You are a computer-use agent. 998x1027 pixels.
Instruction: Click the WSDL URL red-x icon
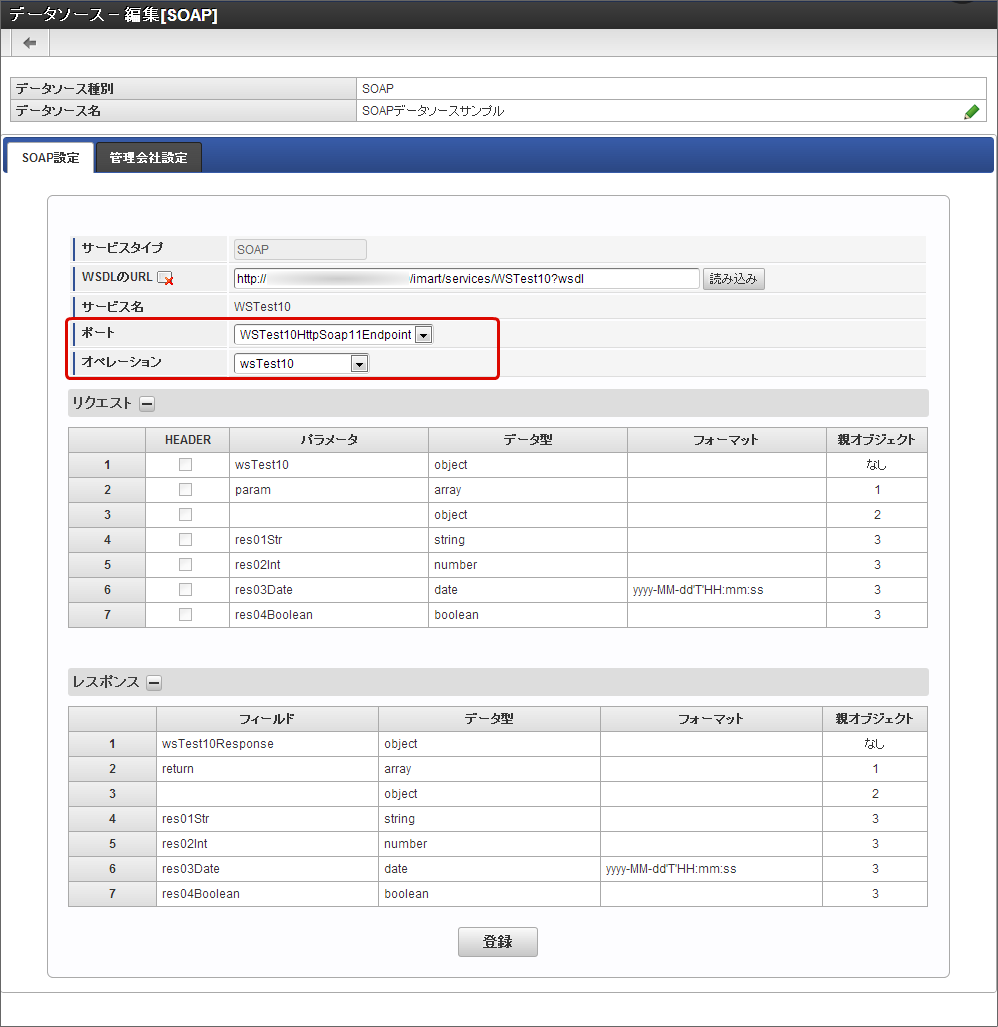(x=166, y=279)
